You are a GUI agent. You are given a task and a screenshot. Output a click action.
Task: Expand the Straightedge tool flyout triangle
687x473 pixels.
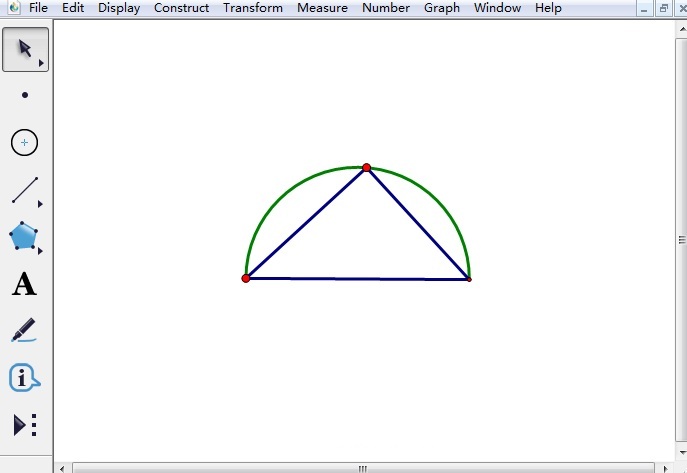40,204
